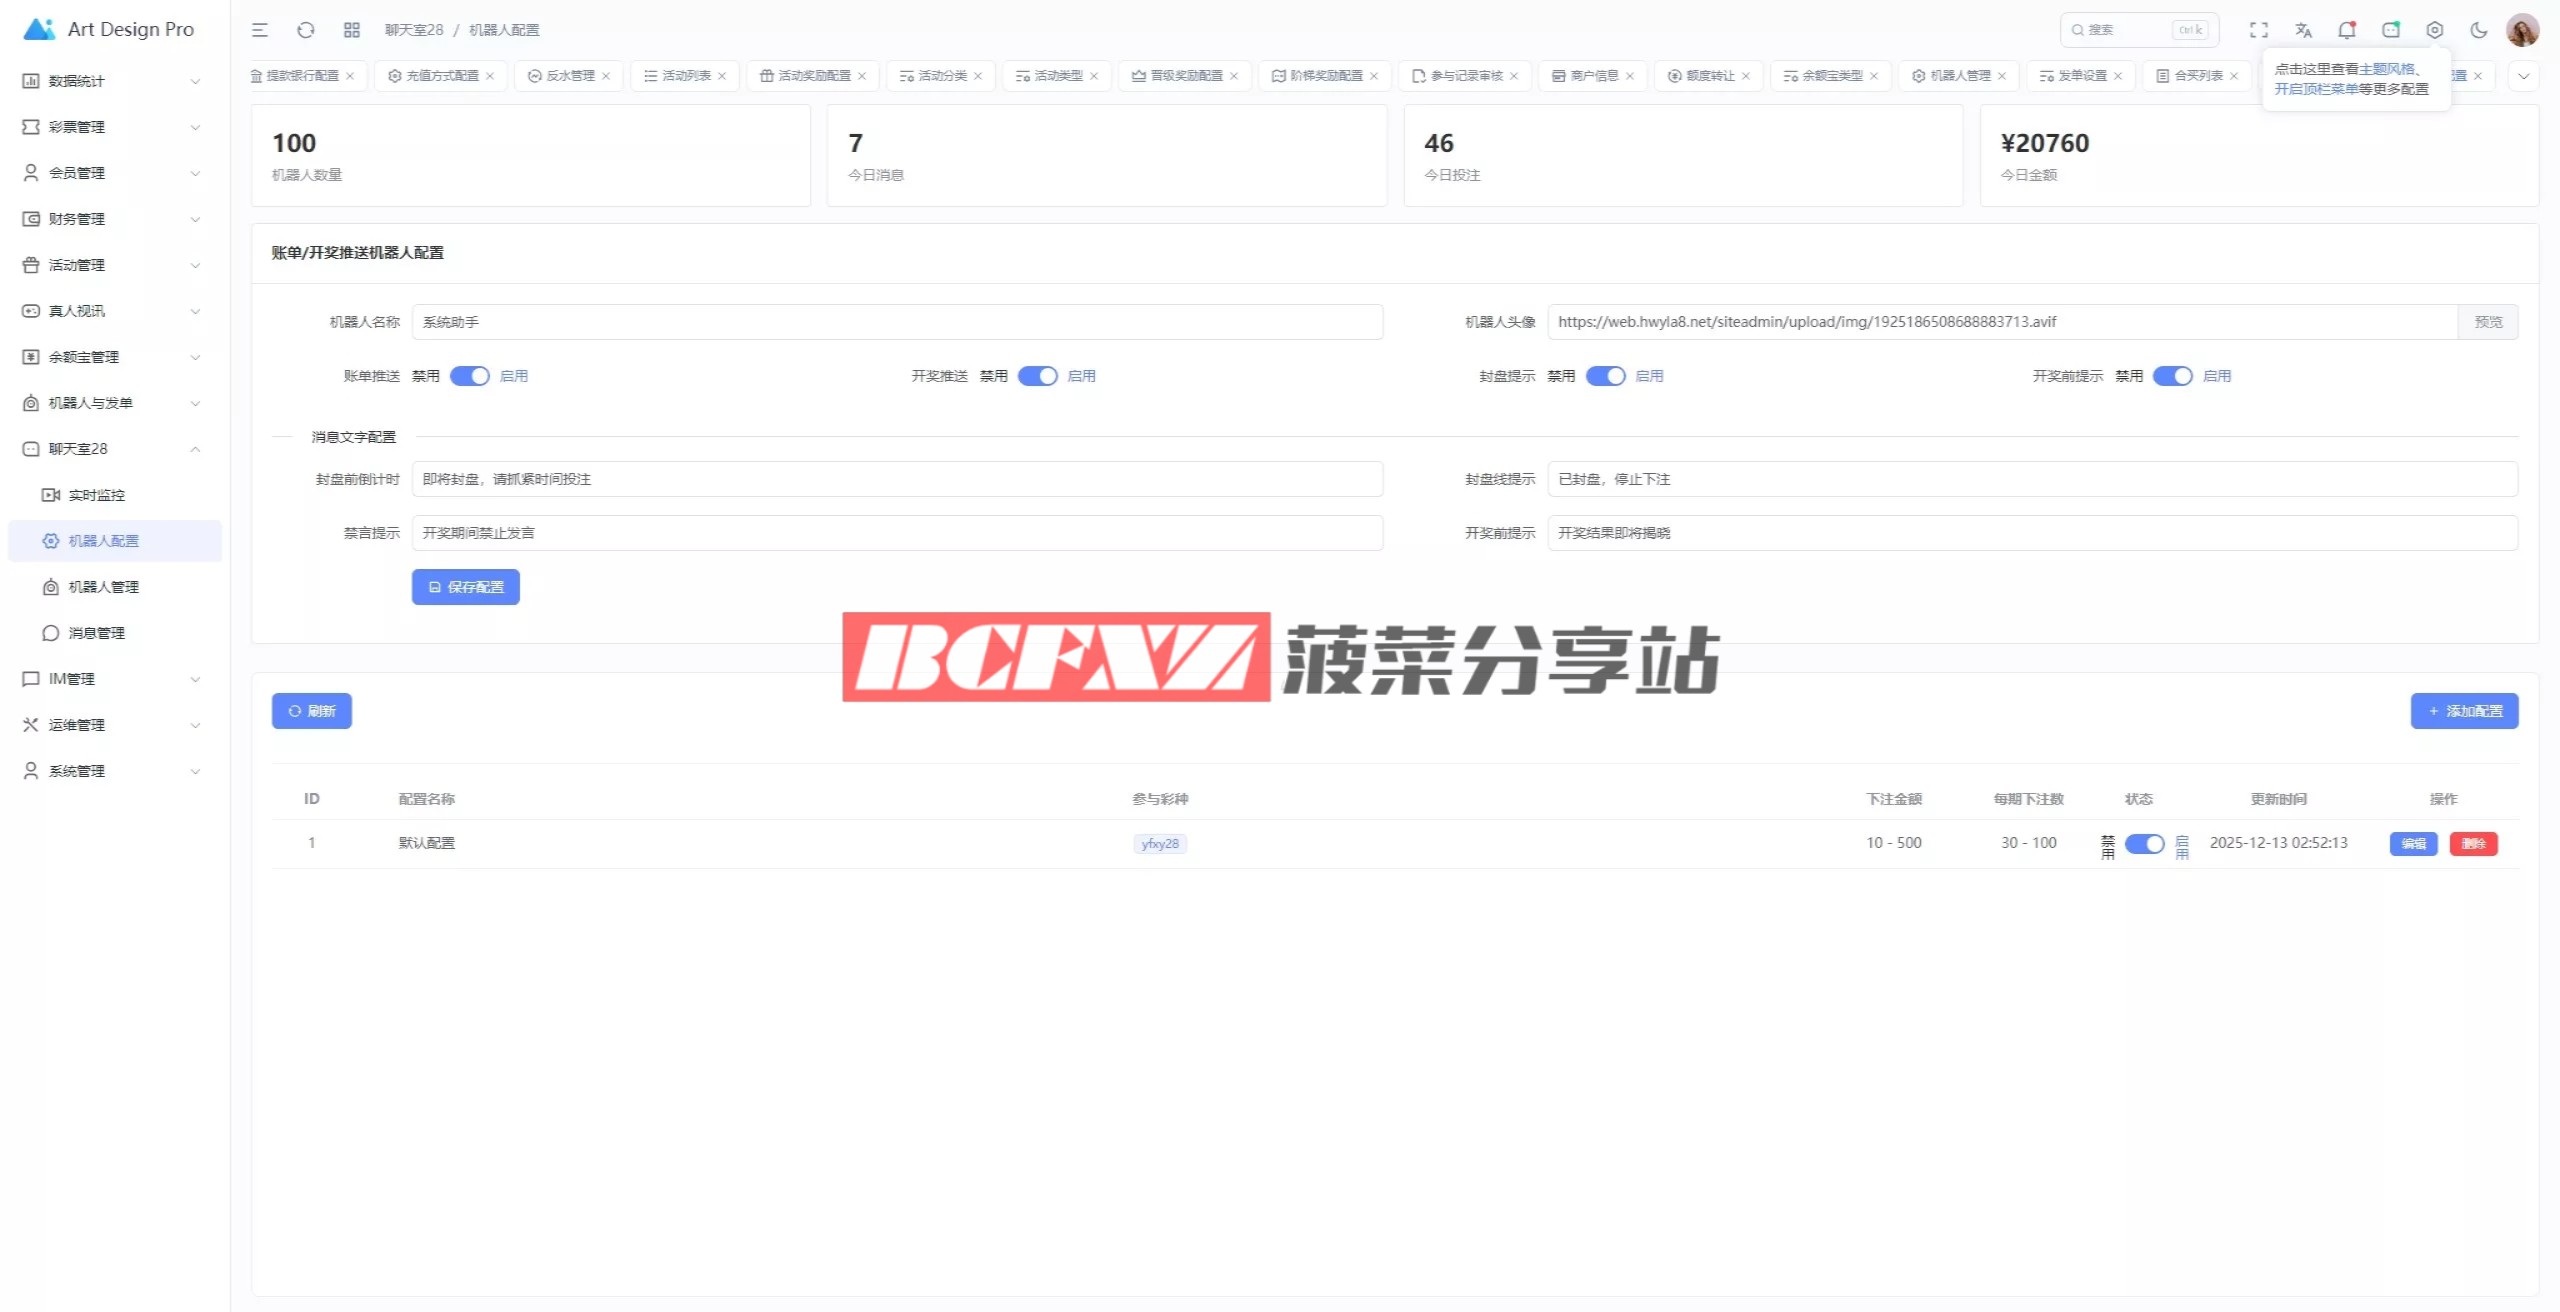
Task: Click the user avatar in top right
Action: click(2522, 30)
